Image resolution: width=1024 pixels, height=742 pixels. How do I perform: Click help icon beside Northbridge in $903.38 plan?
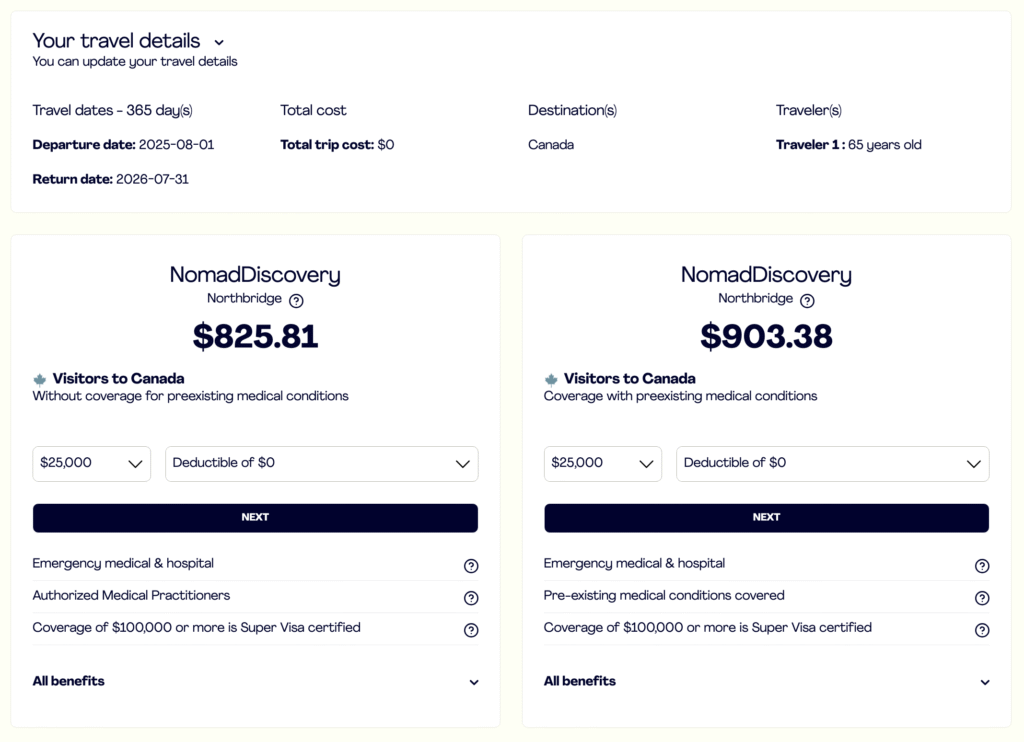point(807,300)
